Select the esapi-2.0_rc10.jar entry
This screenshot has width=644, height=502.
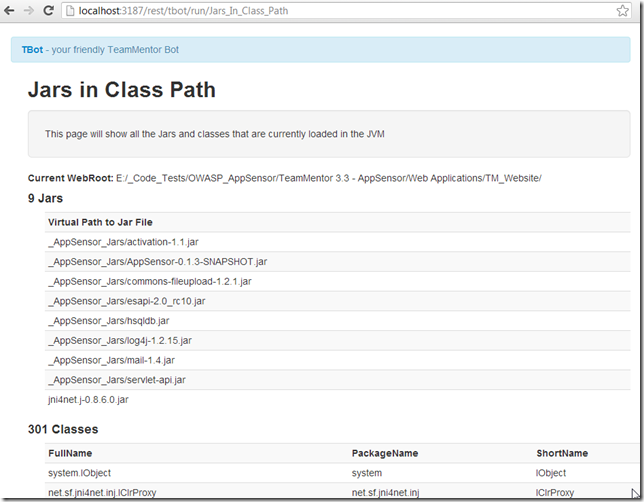[x=126, y=301]
